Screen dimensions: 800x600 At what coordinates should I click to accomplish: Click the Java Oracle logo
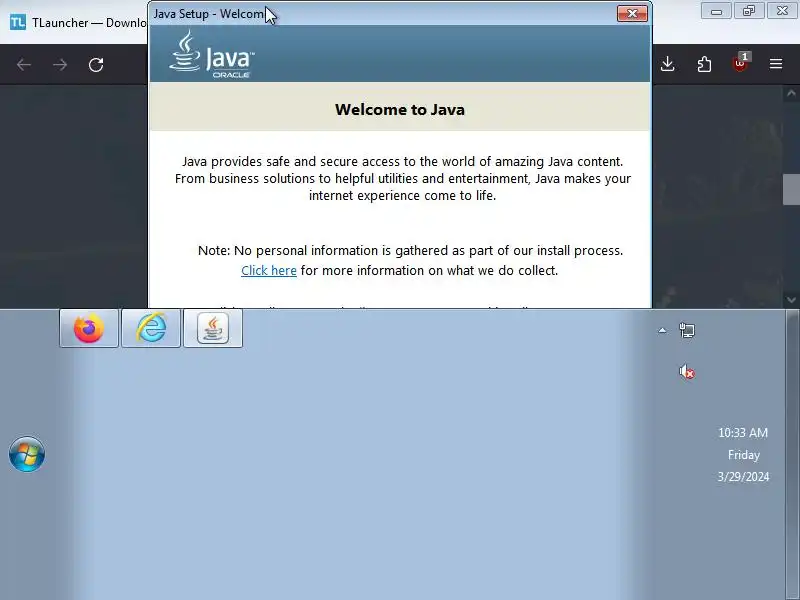click(212, 54)
